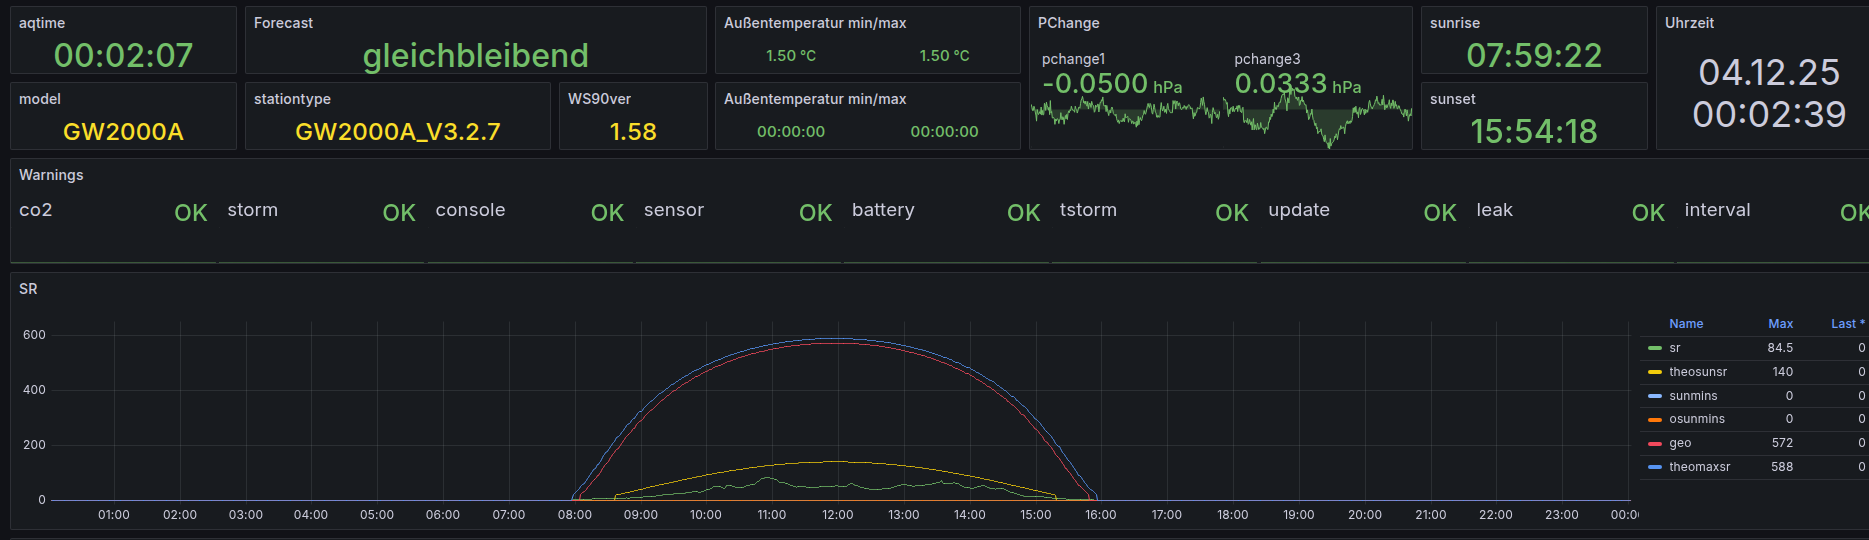Click the model value GW2000A

click(123, 131)
